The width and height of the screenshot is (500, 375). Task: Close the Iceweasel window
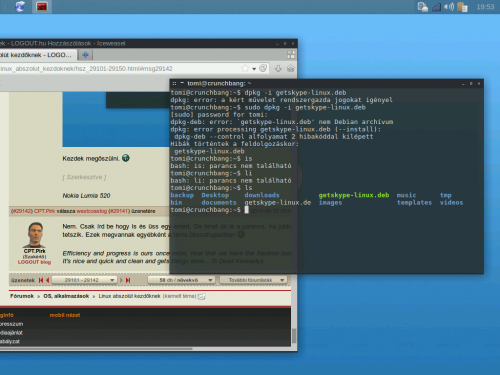293,44
